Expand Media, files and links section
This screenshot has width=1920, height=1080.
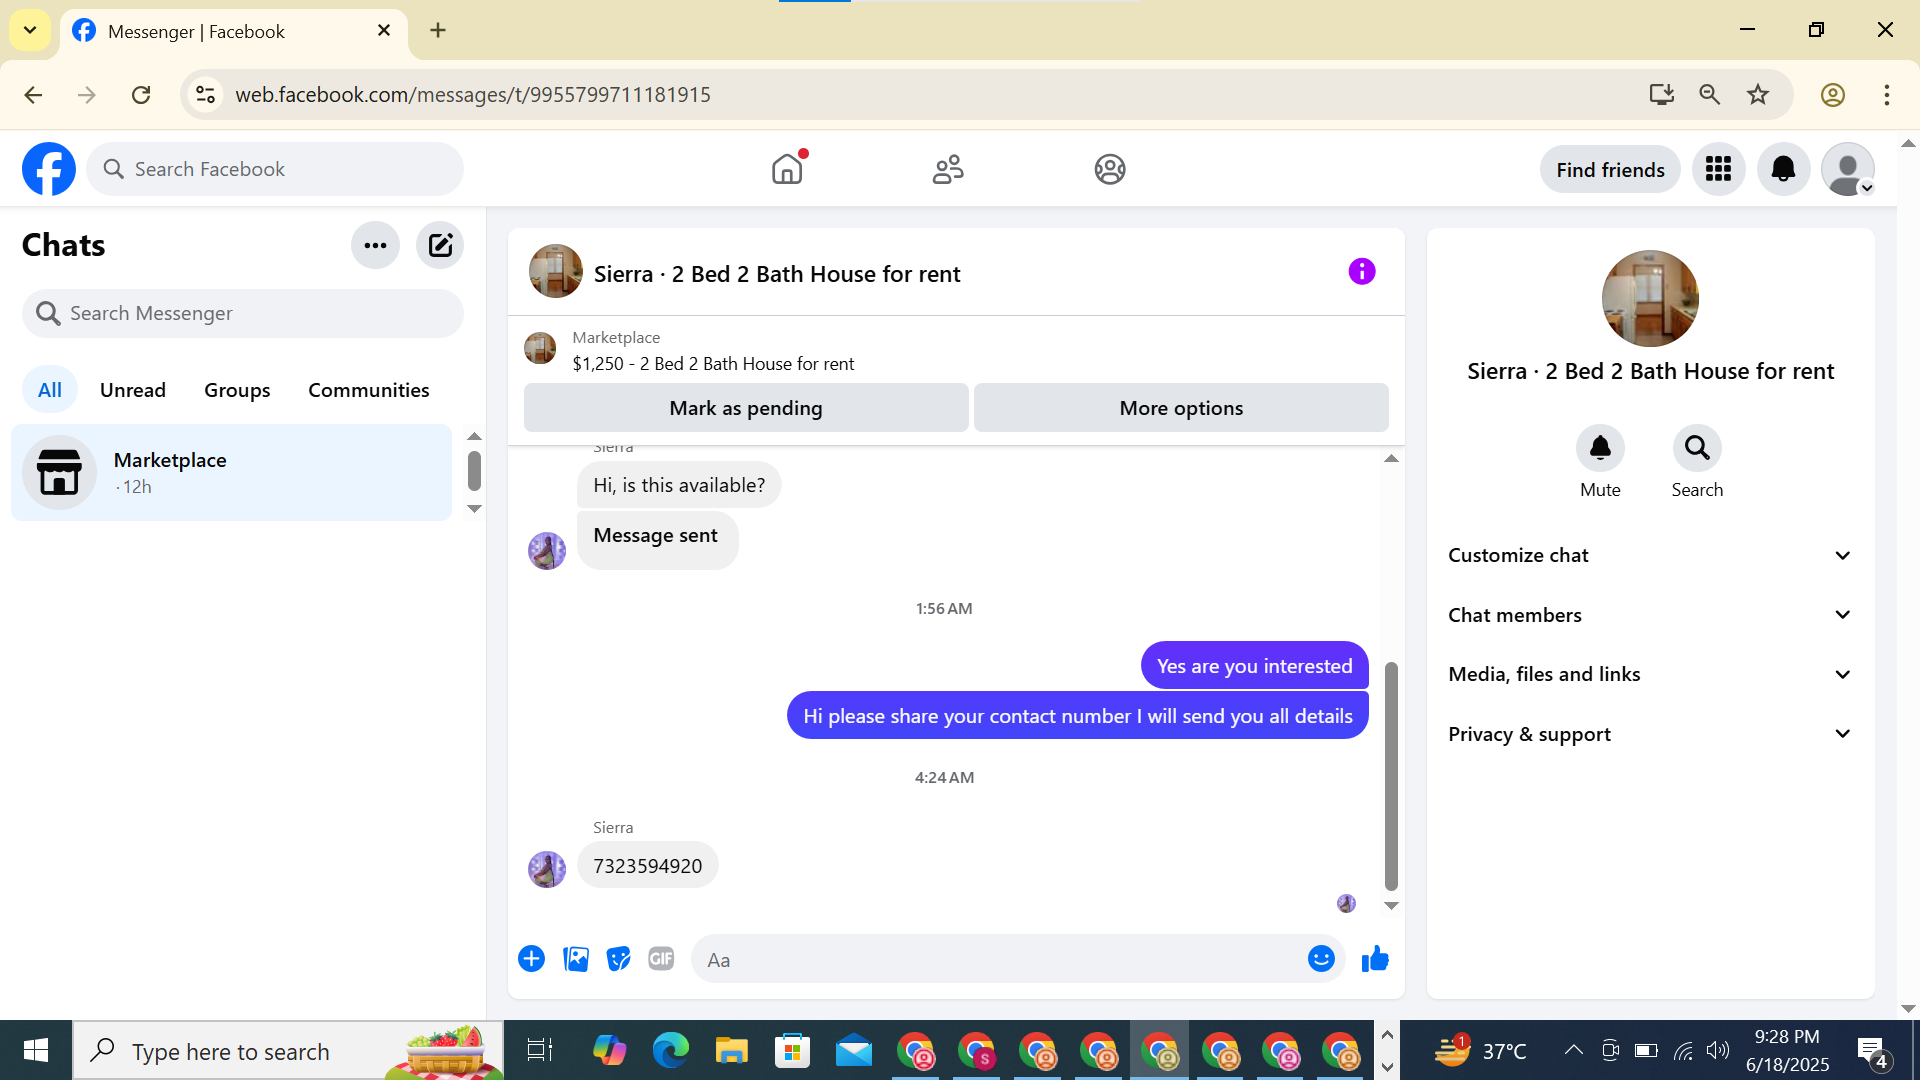click(1650, 674)
